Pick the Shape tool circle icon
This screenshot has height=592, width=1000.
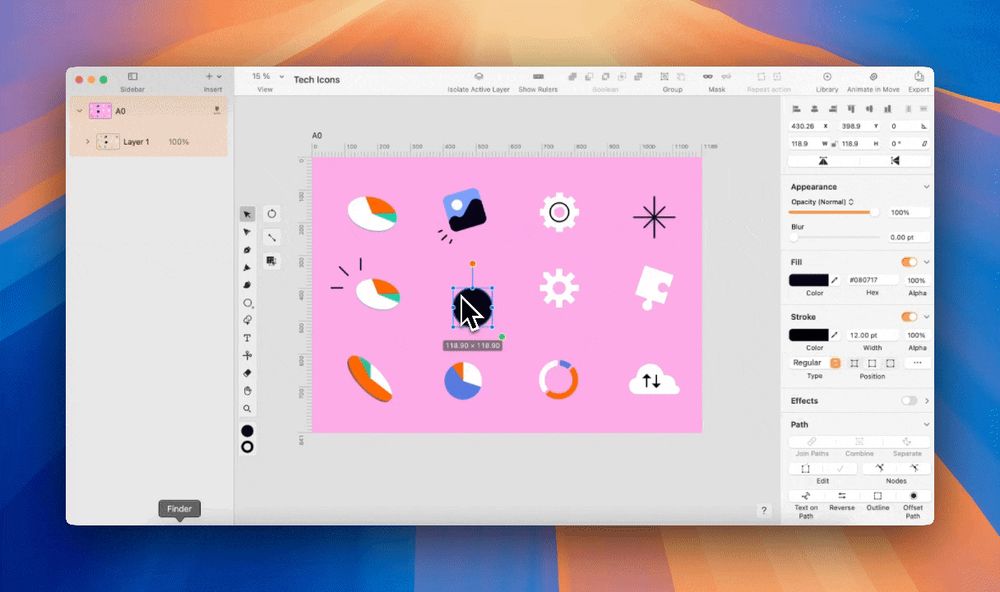247,303
